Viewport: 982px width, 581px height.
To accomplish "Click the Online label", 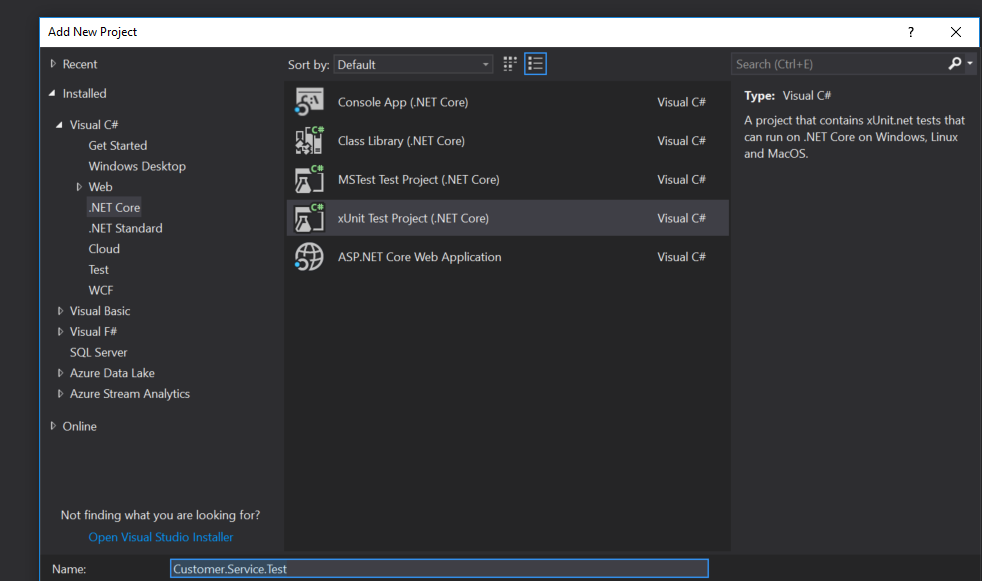I will (x=80, y=426).
